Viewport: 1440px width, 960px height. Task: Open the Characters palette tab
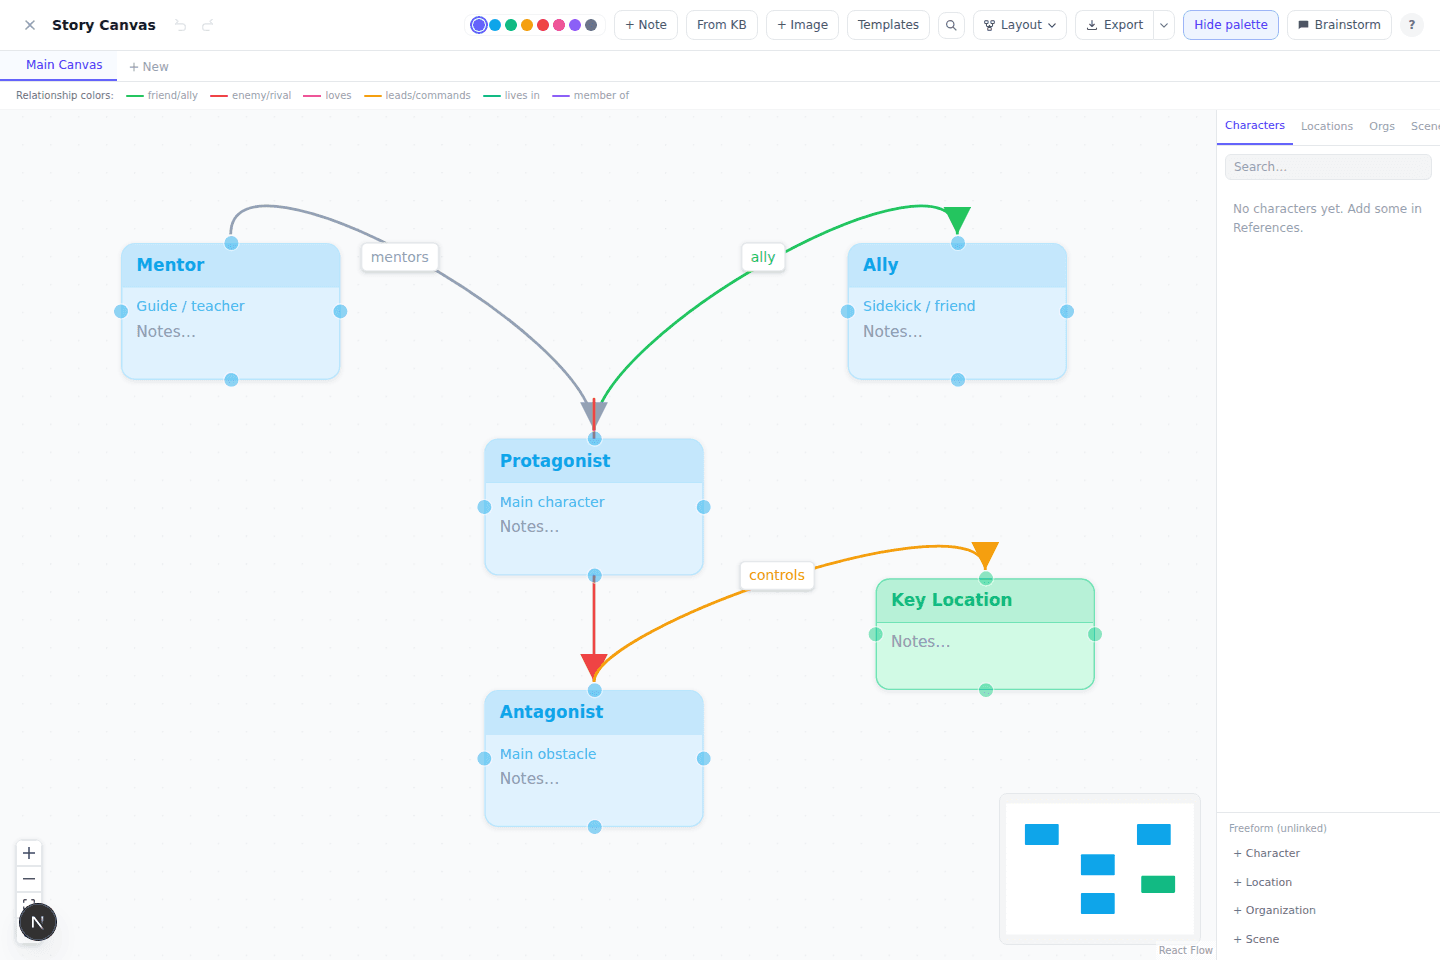1255,126
